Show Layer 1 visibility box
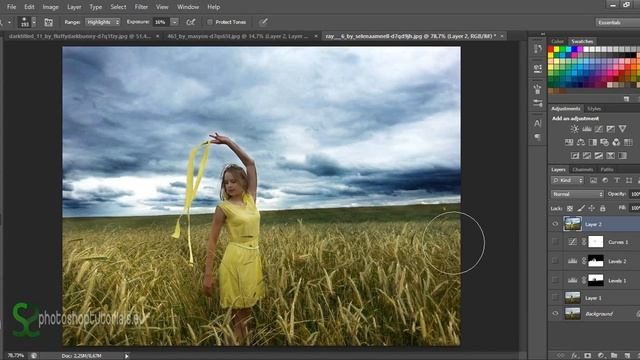Image resolution: width=640 pixels, height=360 pixels. (555, 298)
